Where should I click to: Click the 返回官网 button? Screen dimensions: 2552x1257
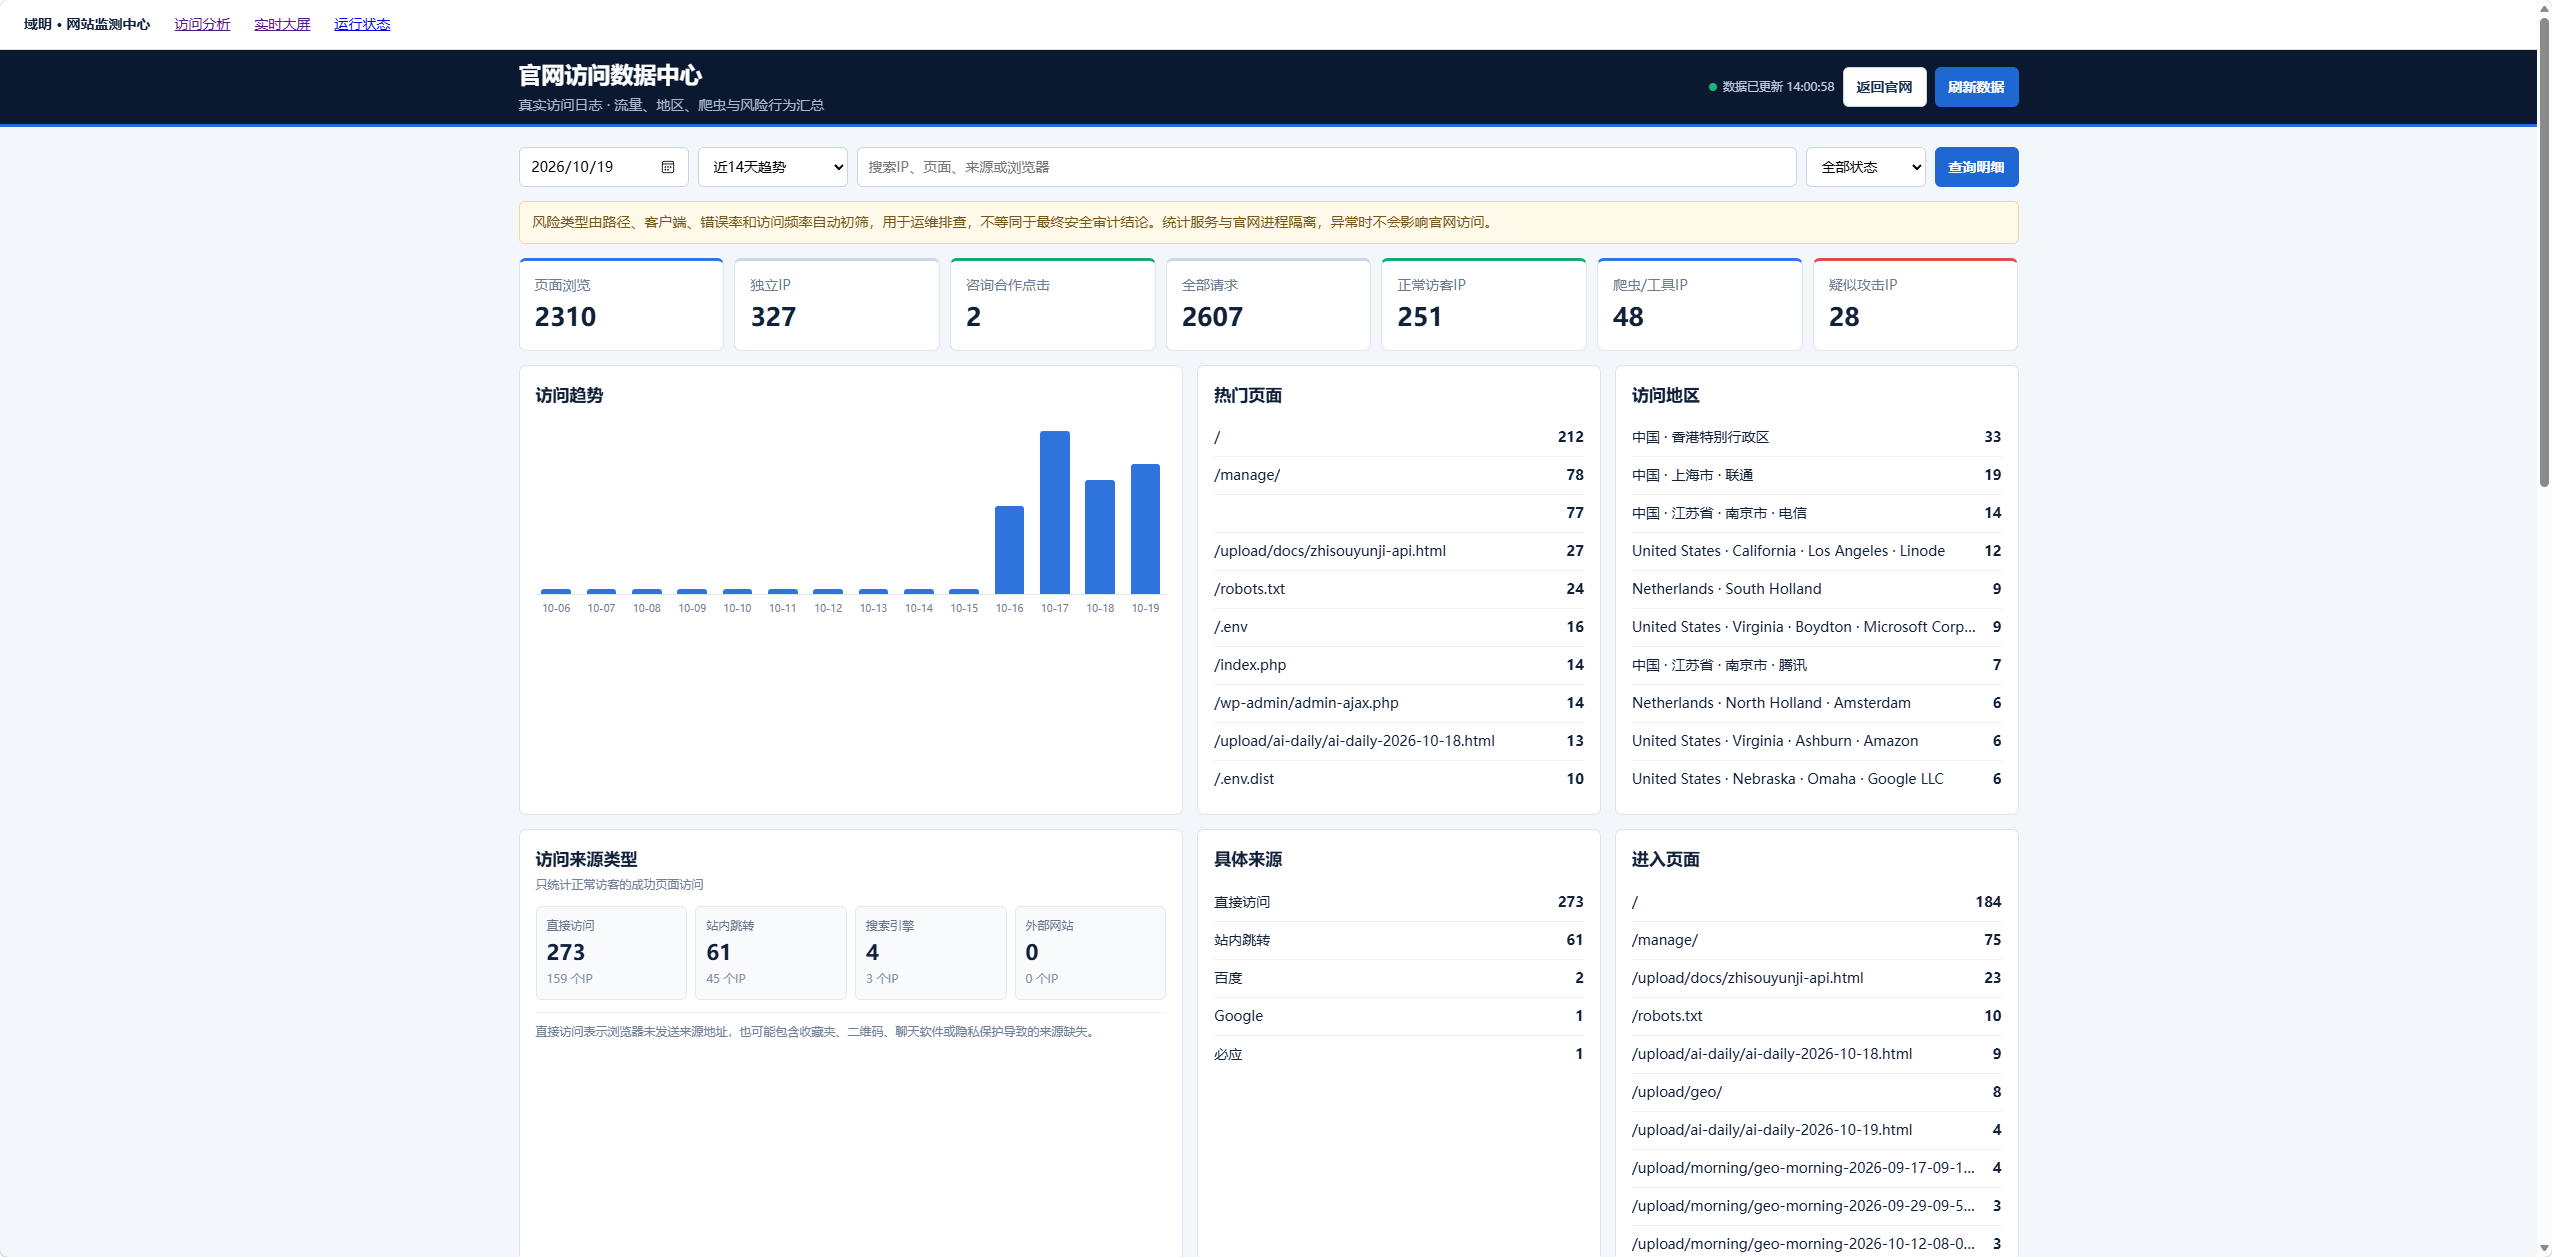[1884, 87]
